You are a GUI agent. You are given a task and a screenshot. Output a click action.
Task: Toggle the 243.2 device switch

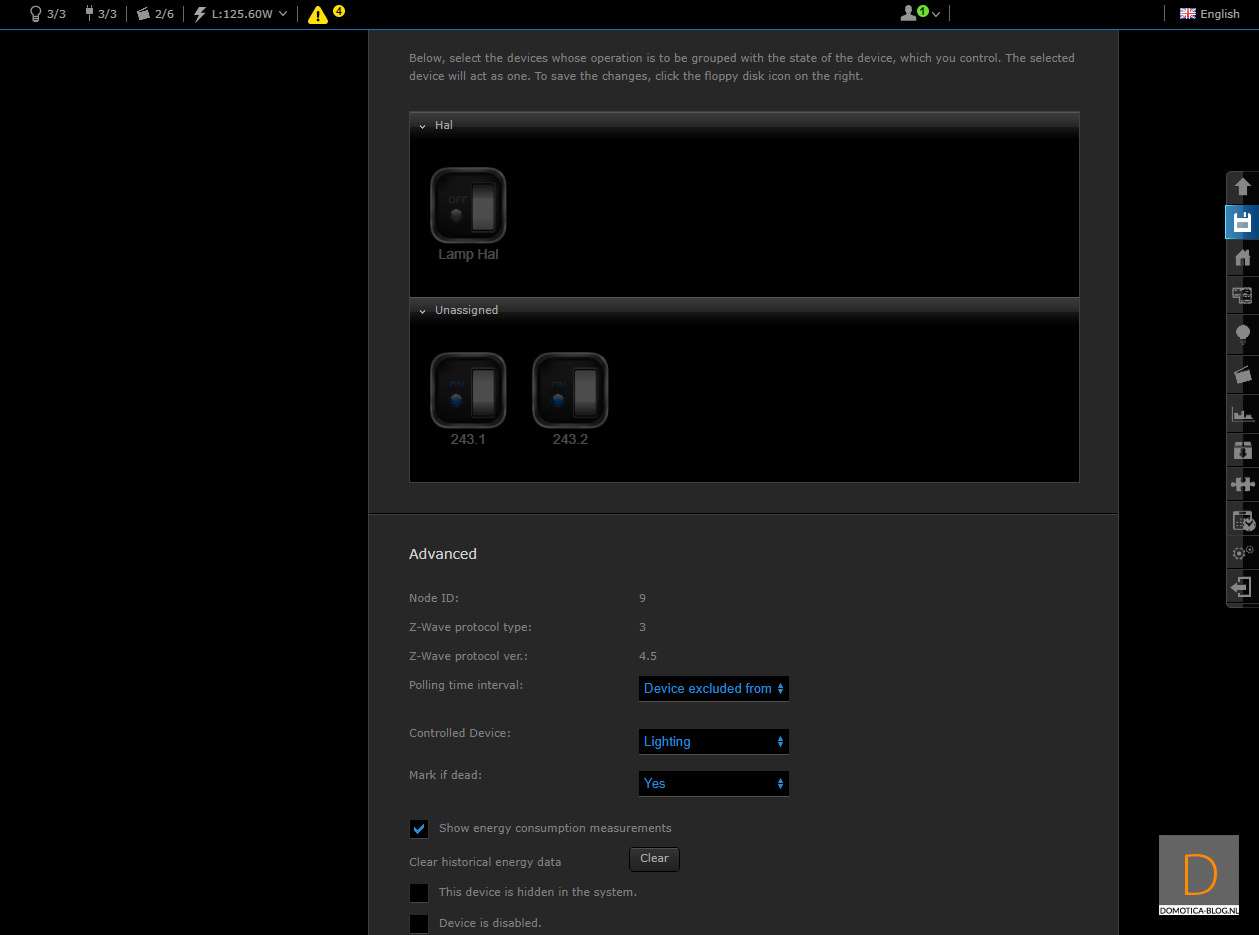pos(570,390)
